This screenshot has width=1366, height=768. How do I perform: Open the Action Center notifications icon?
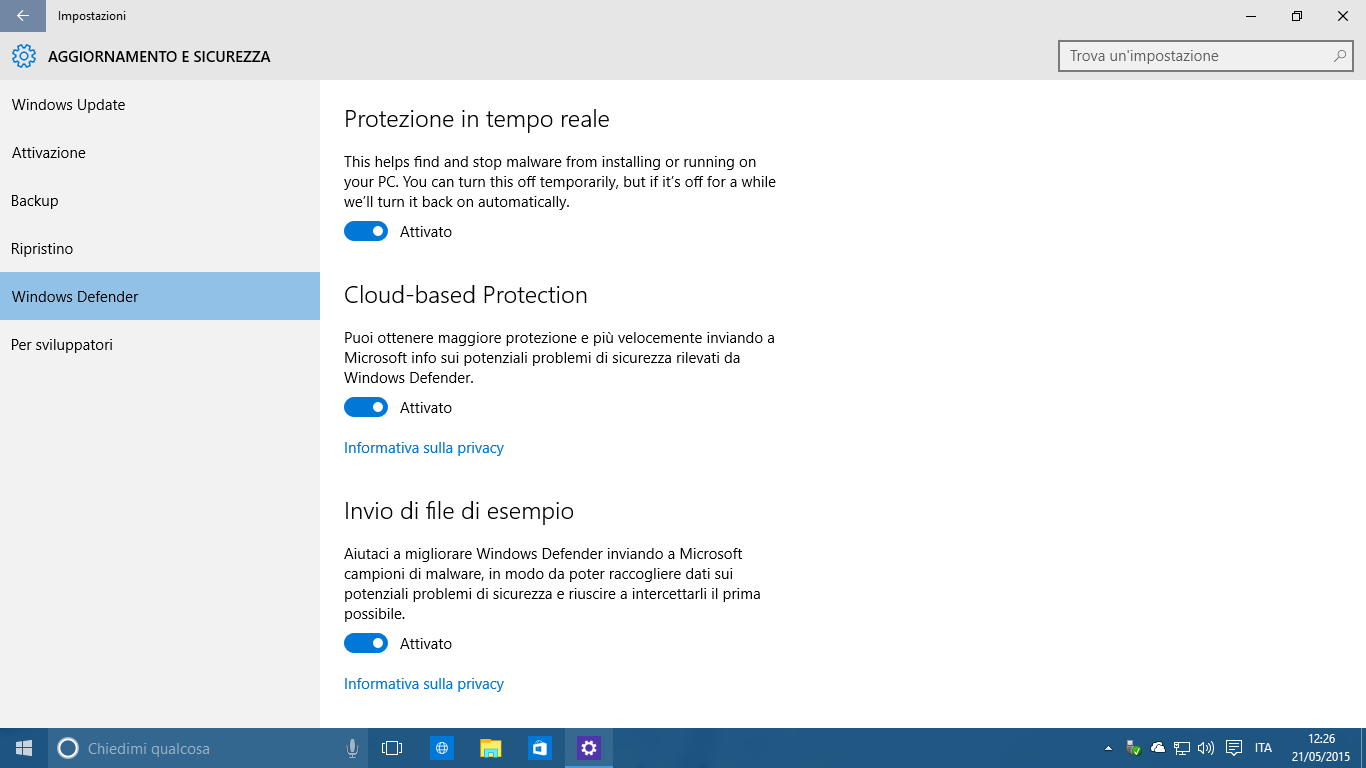coord(1234,748)
